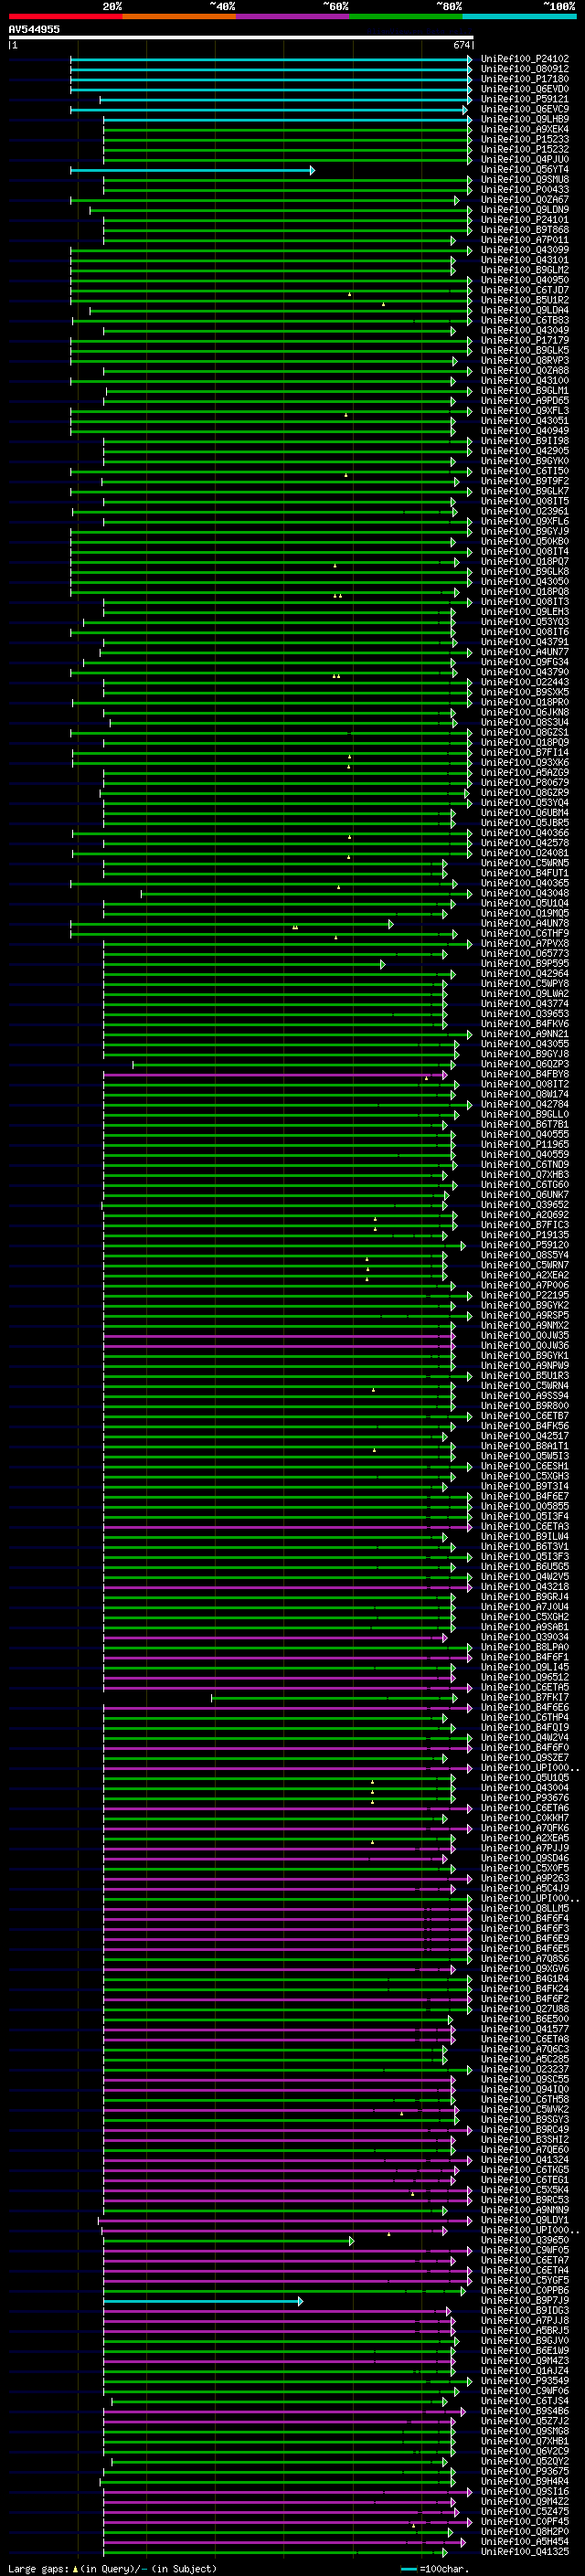Open hit UniRef100_P24102
This screenshot has height=2576, width=585.
coord(524,59)
